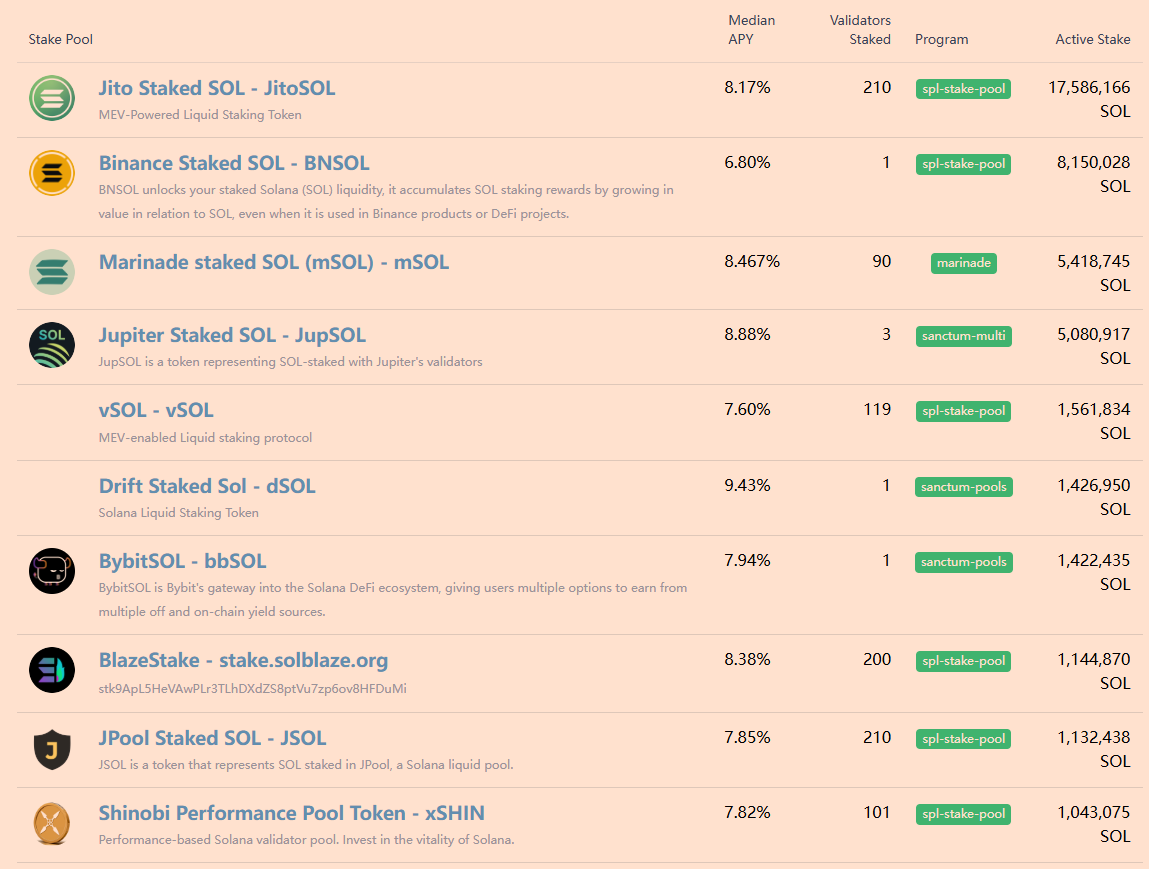
Task: Click the spl-stake-pool badge for BNSOL
Action: coord(964,163)
